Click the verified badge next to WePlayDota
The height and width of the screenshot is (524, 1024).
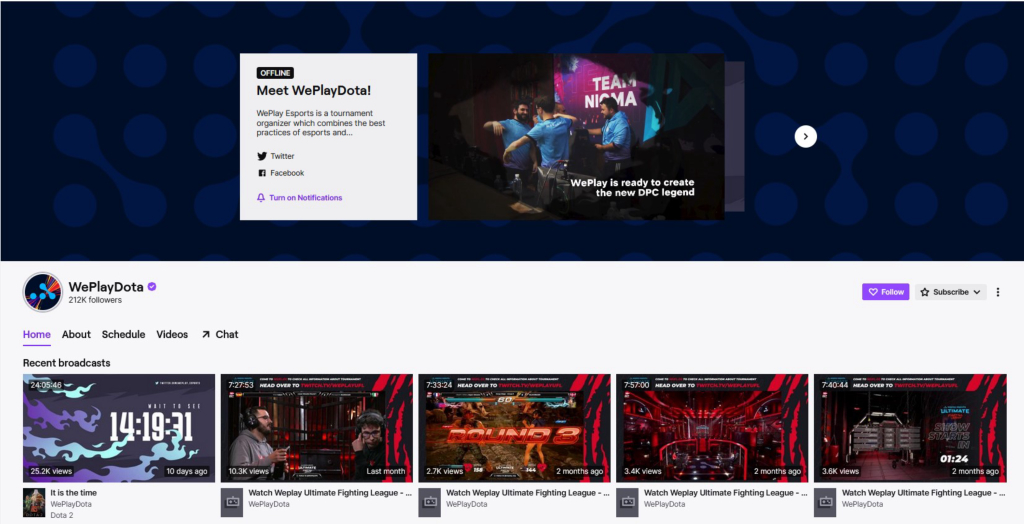click(152, 286)
